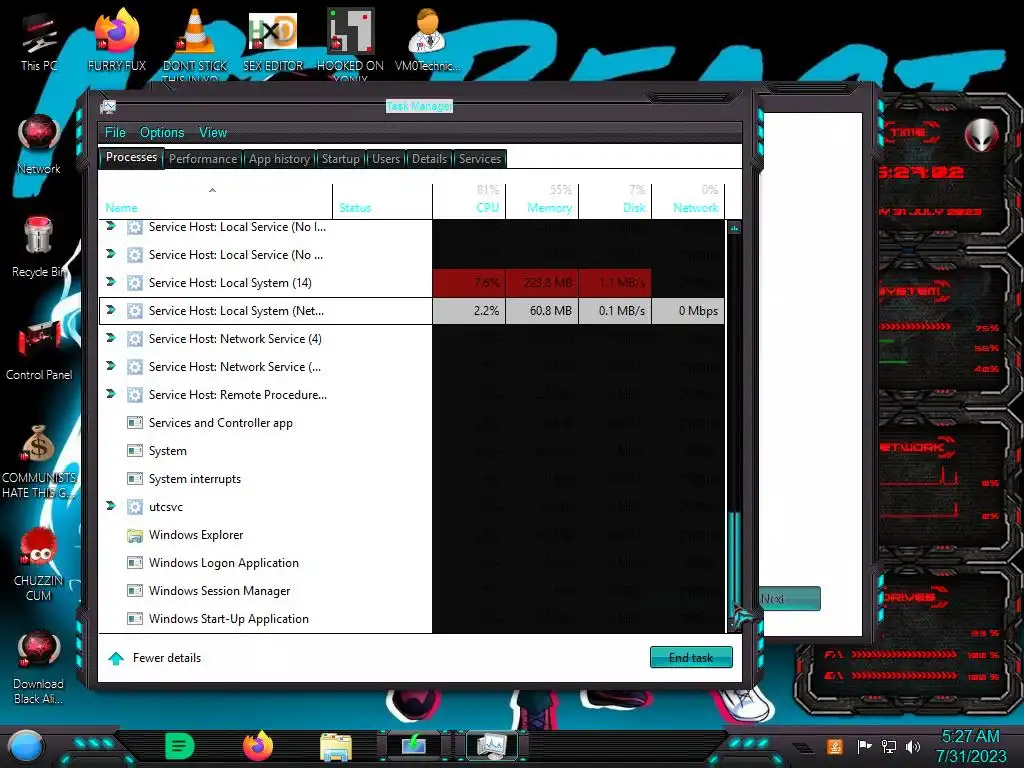Open the COMMUNISTS HATE THIS money bag icon
Screen dimensions: 1024x768
coord(39,460)
